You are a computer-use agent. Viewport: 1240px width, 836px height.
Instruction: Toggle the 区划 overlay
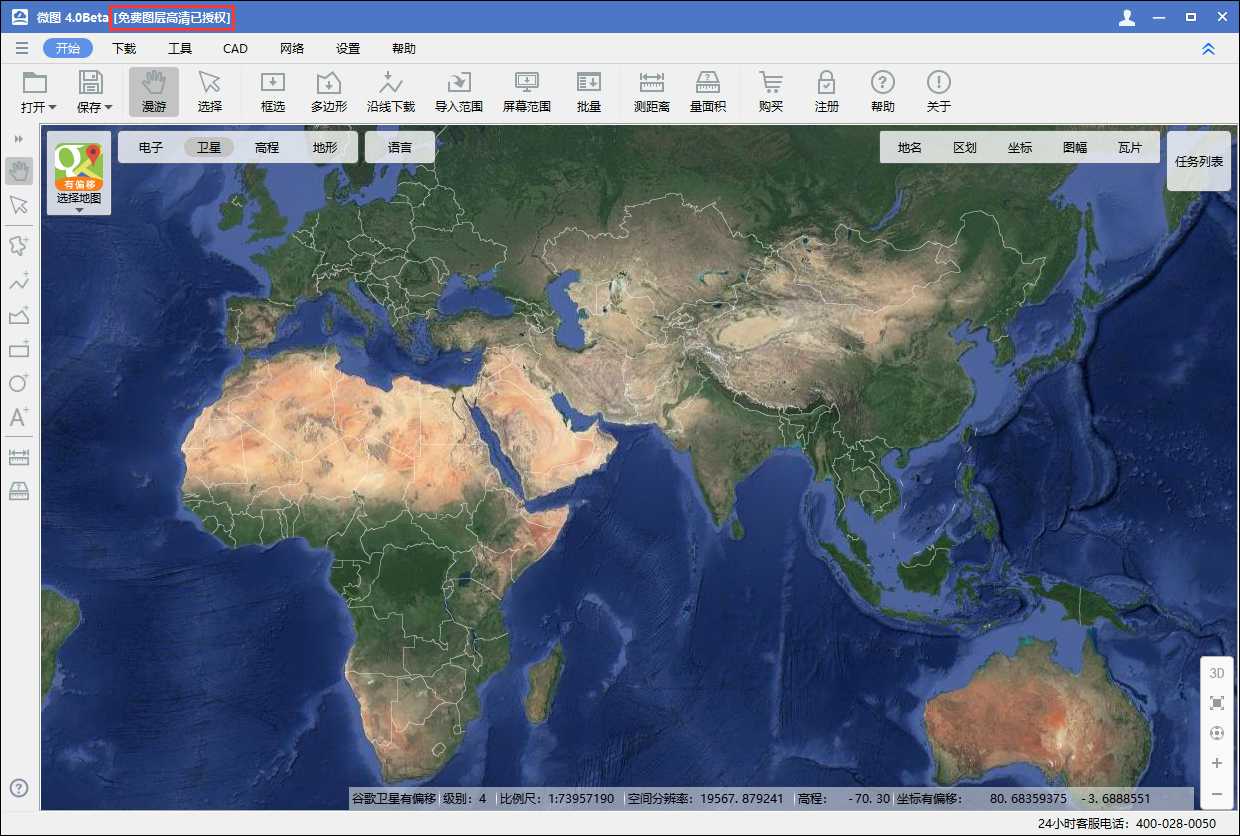pyautogui.click(x=965, y=147)
